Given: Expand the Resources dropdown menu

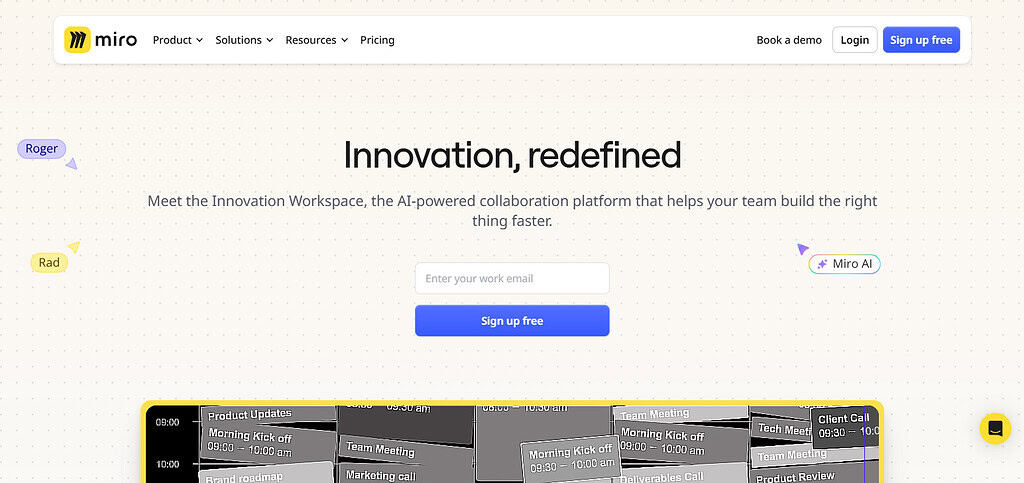Looking at the screenshot, I should (317, 40).
